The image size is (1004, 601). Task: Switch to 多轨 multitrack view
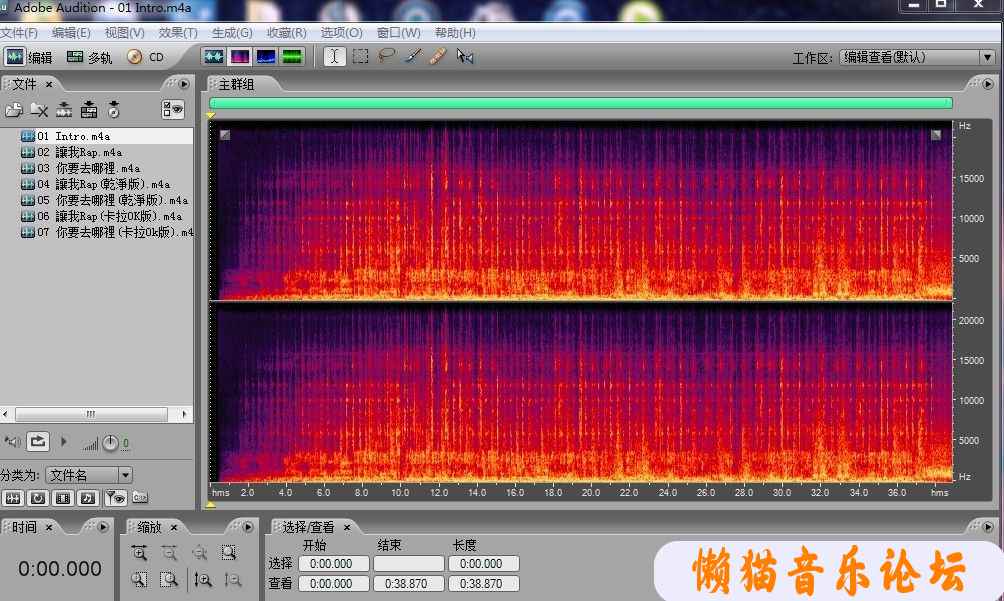tap(89, 57)
